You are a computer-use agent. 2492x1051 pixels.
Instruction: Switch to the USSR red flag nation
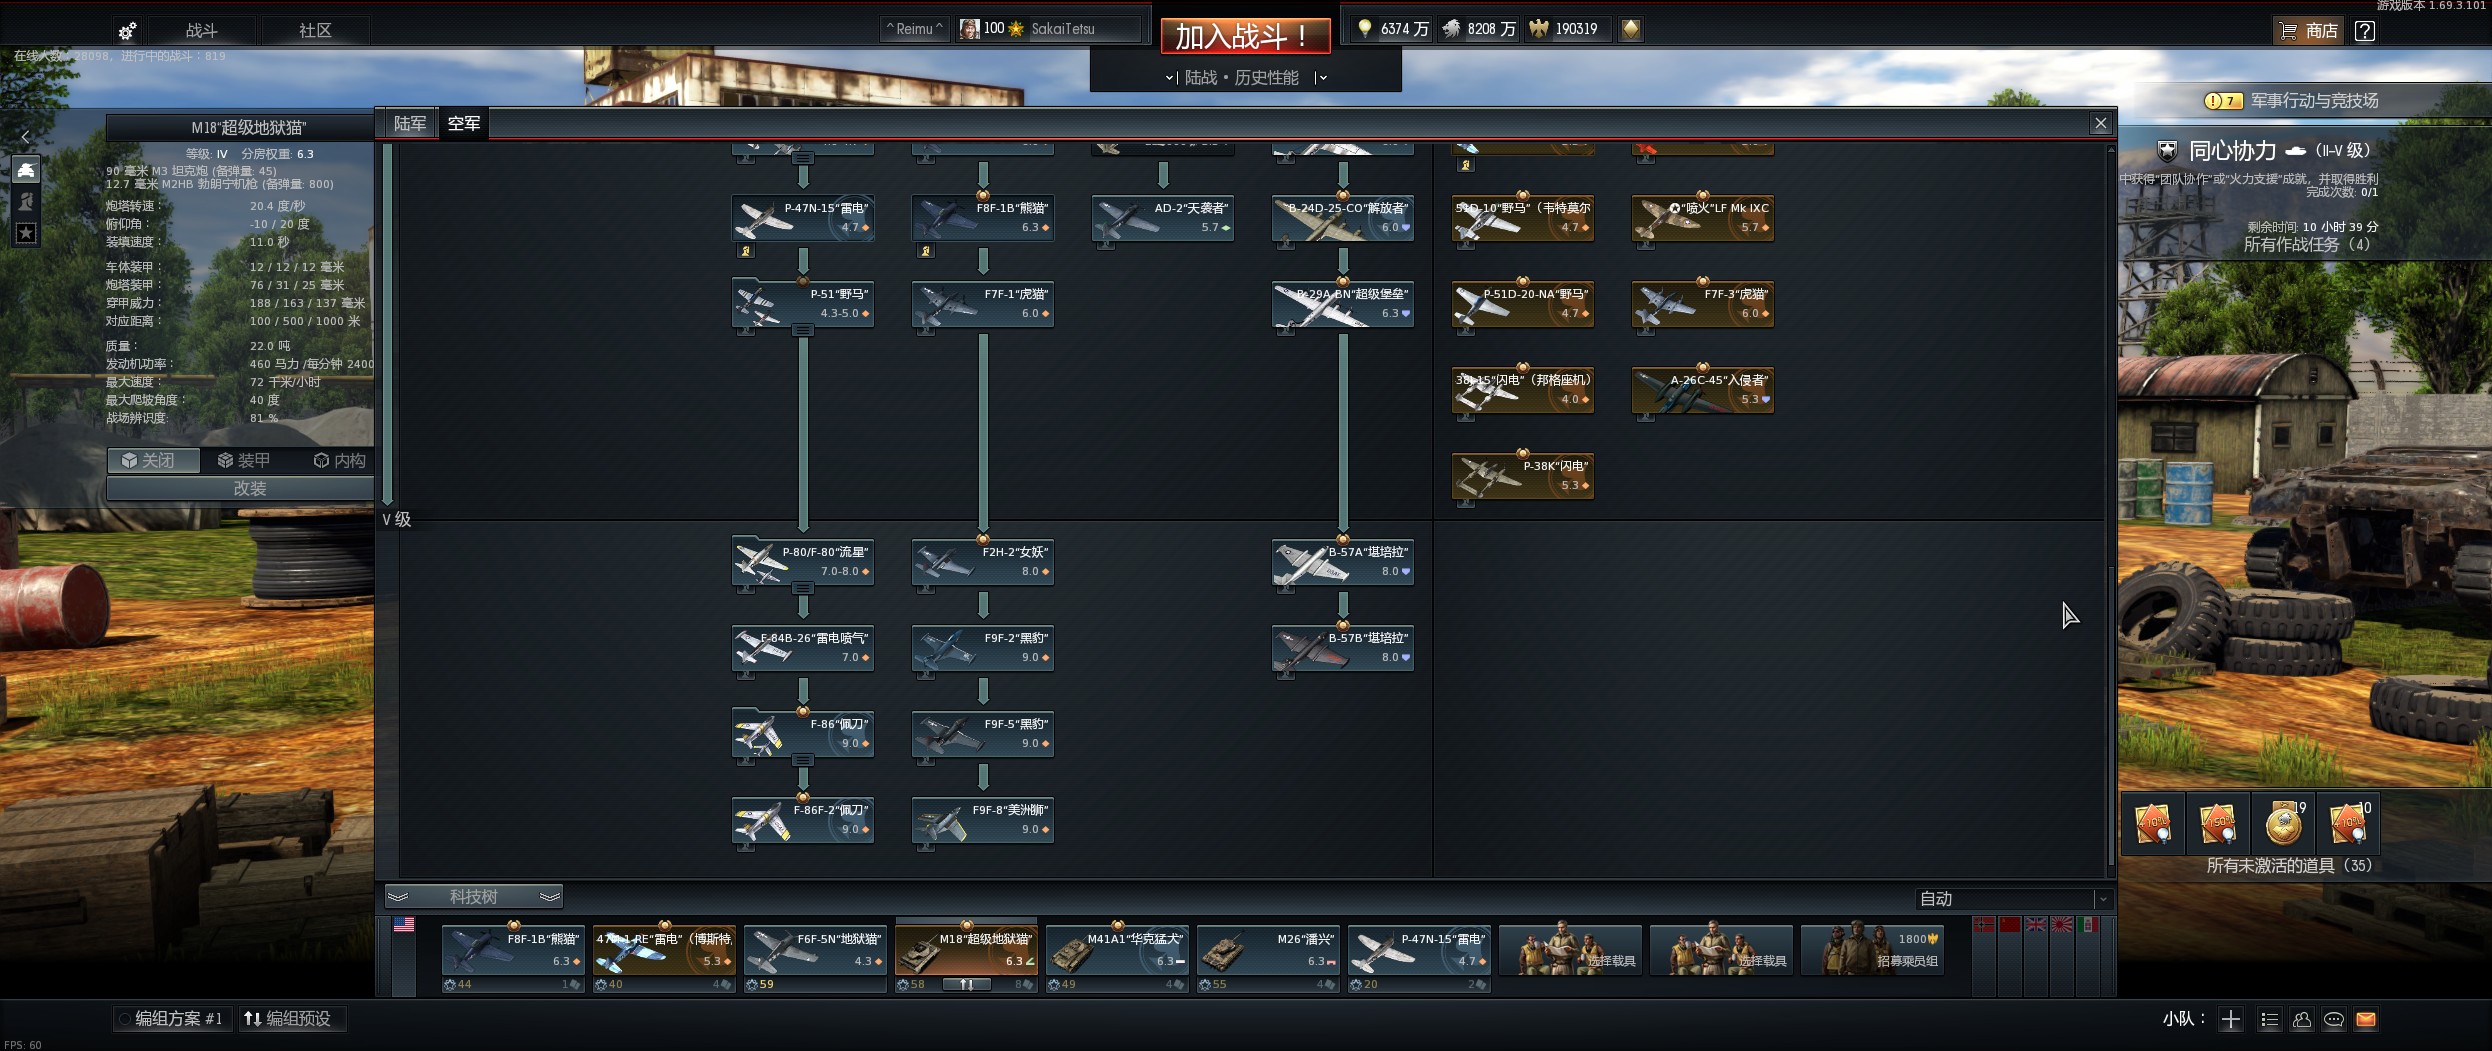(2010, 925)
